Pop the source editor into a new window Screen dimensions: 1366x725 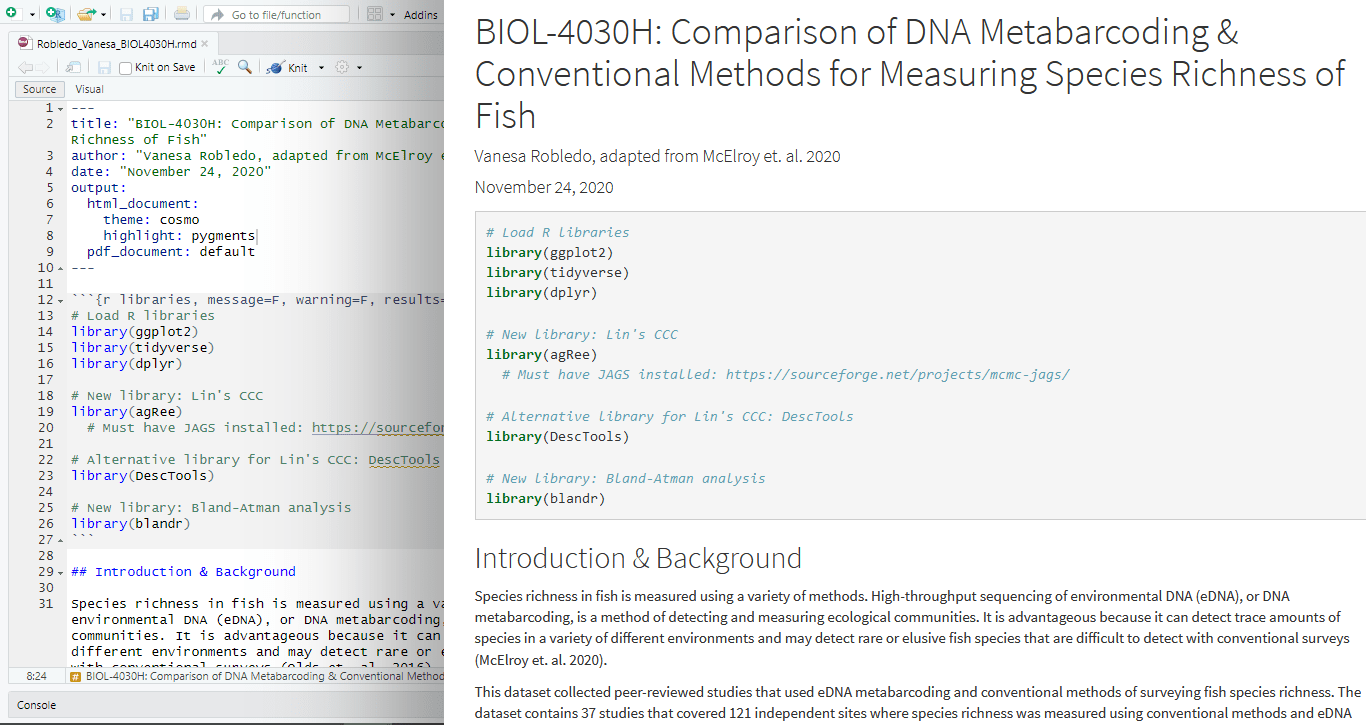point(72,67)
